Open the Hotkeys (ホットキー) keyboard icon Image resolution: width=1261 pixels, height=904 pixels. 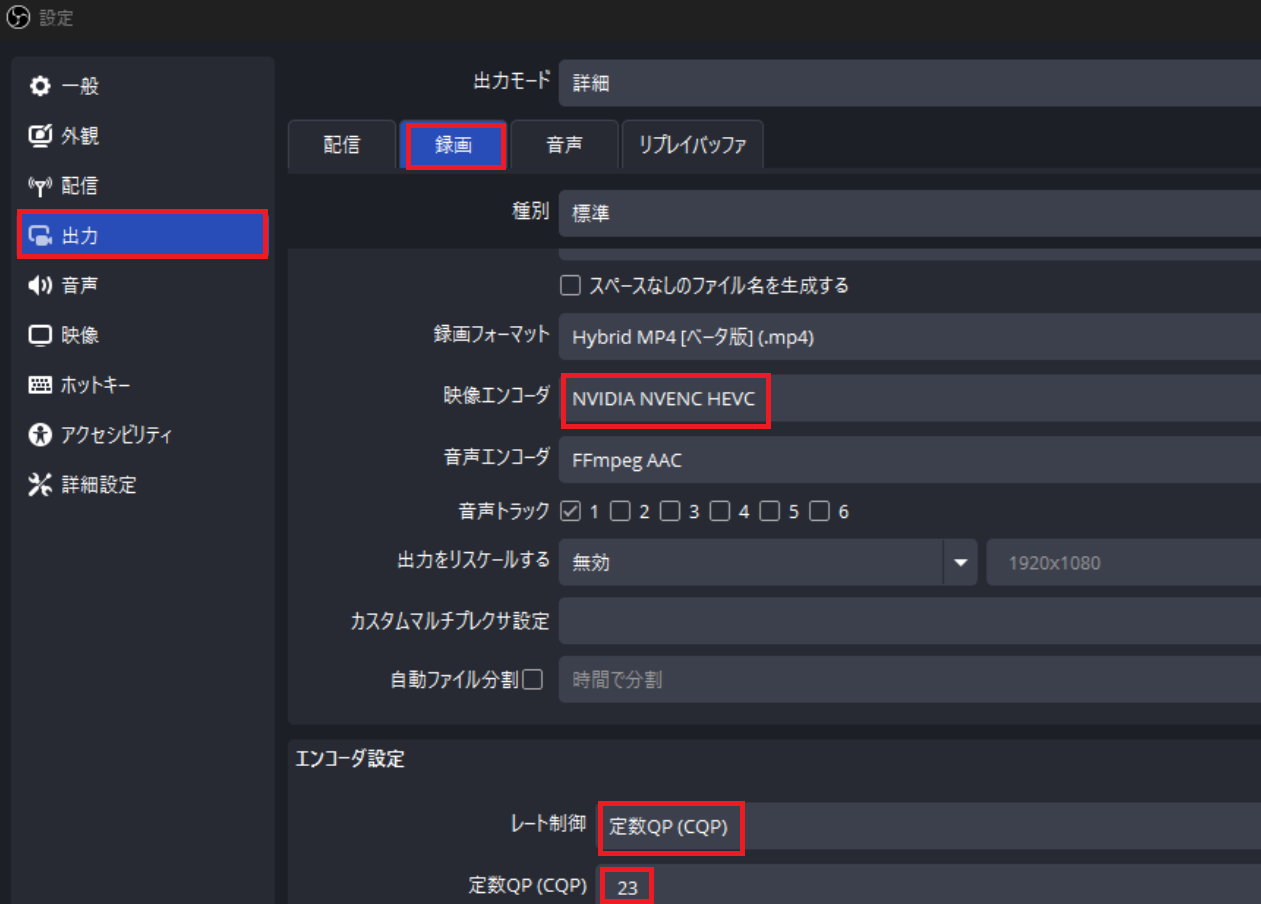point(40,386)
